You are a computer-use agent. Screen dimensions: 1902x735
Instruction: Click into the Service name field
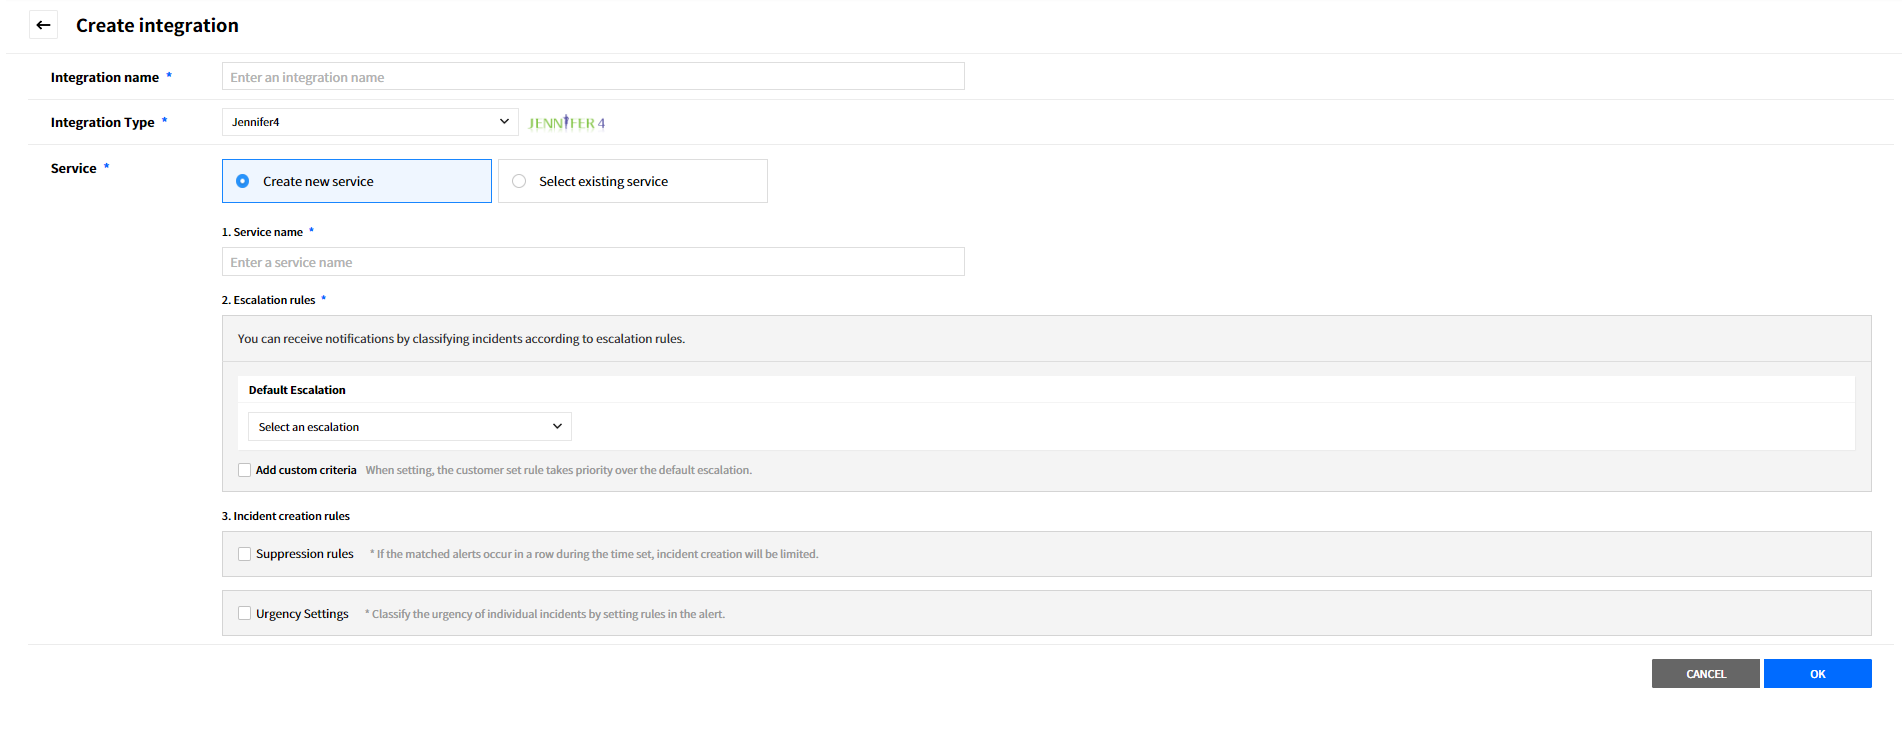coord(592,262)
